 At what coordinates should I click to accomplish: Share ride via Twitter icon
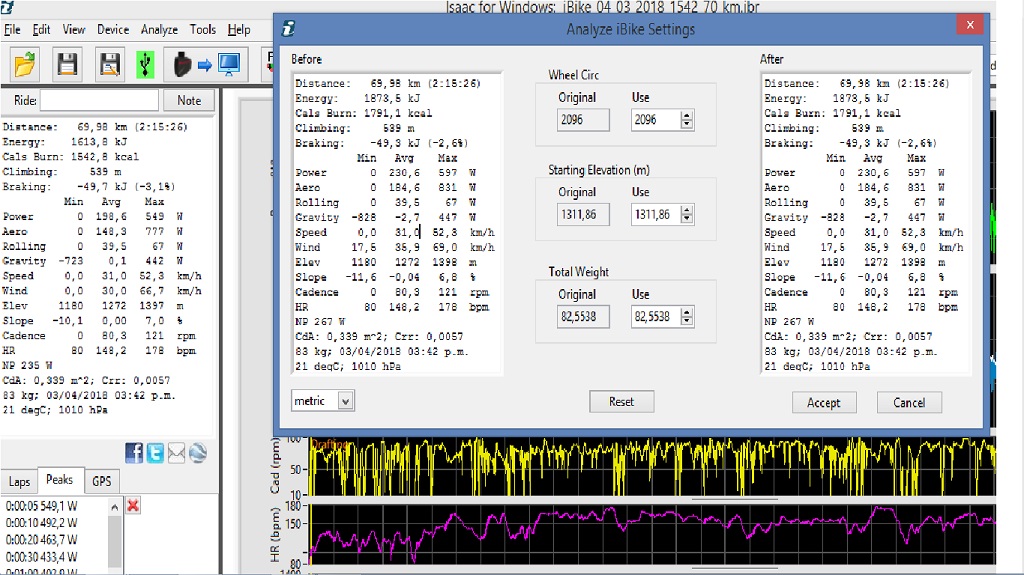(x=155, y=453)
